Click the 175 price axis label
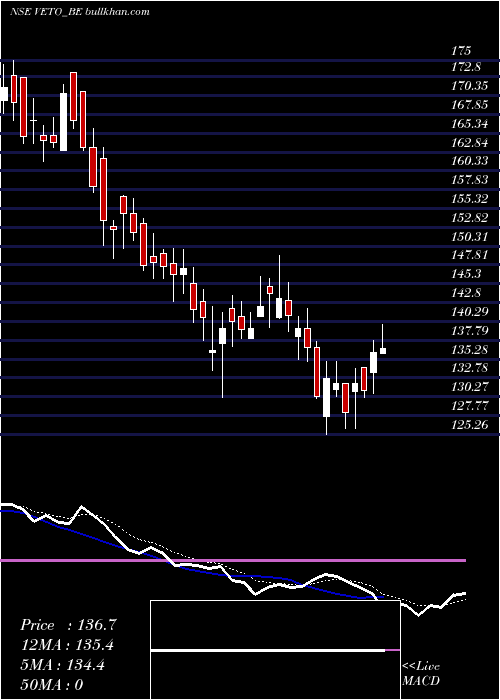 point(461,50)
